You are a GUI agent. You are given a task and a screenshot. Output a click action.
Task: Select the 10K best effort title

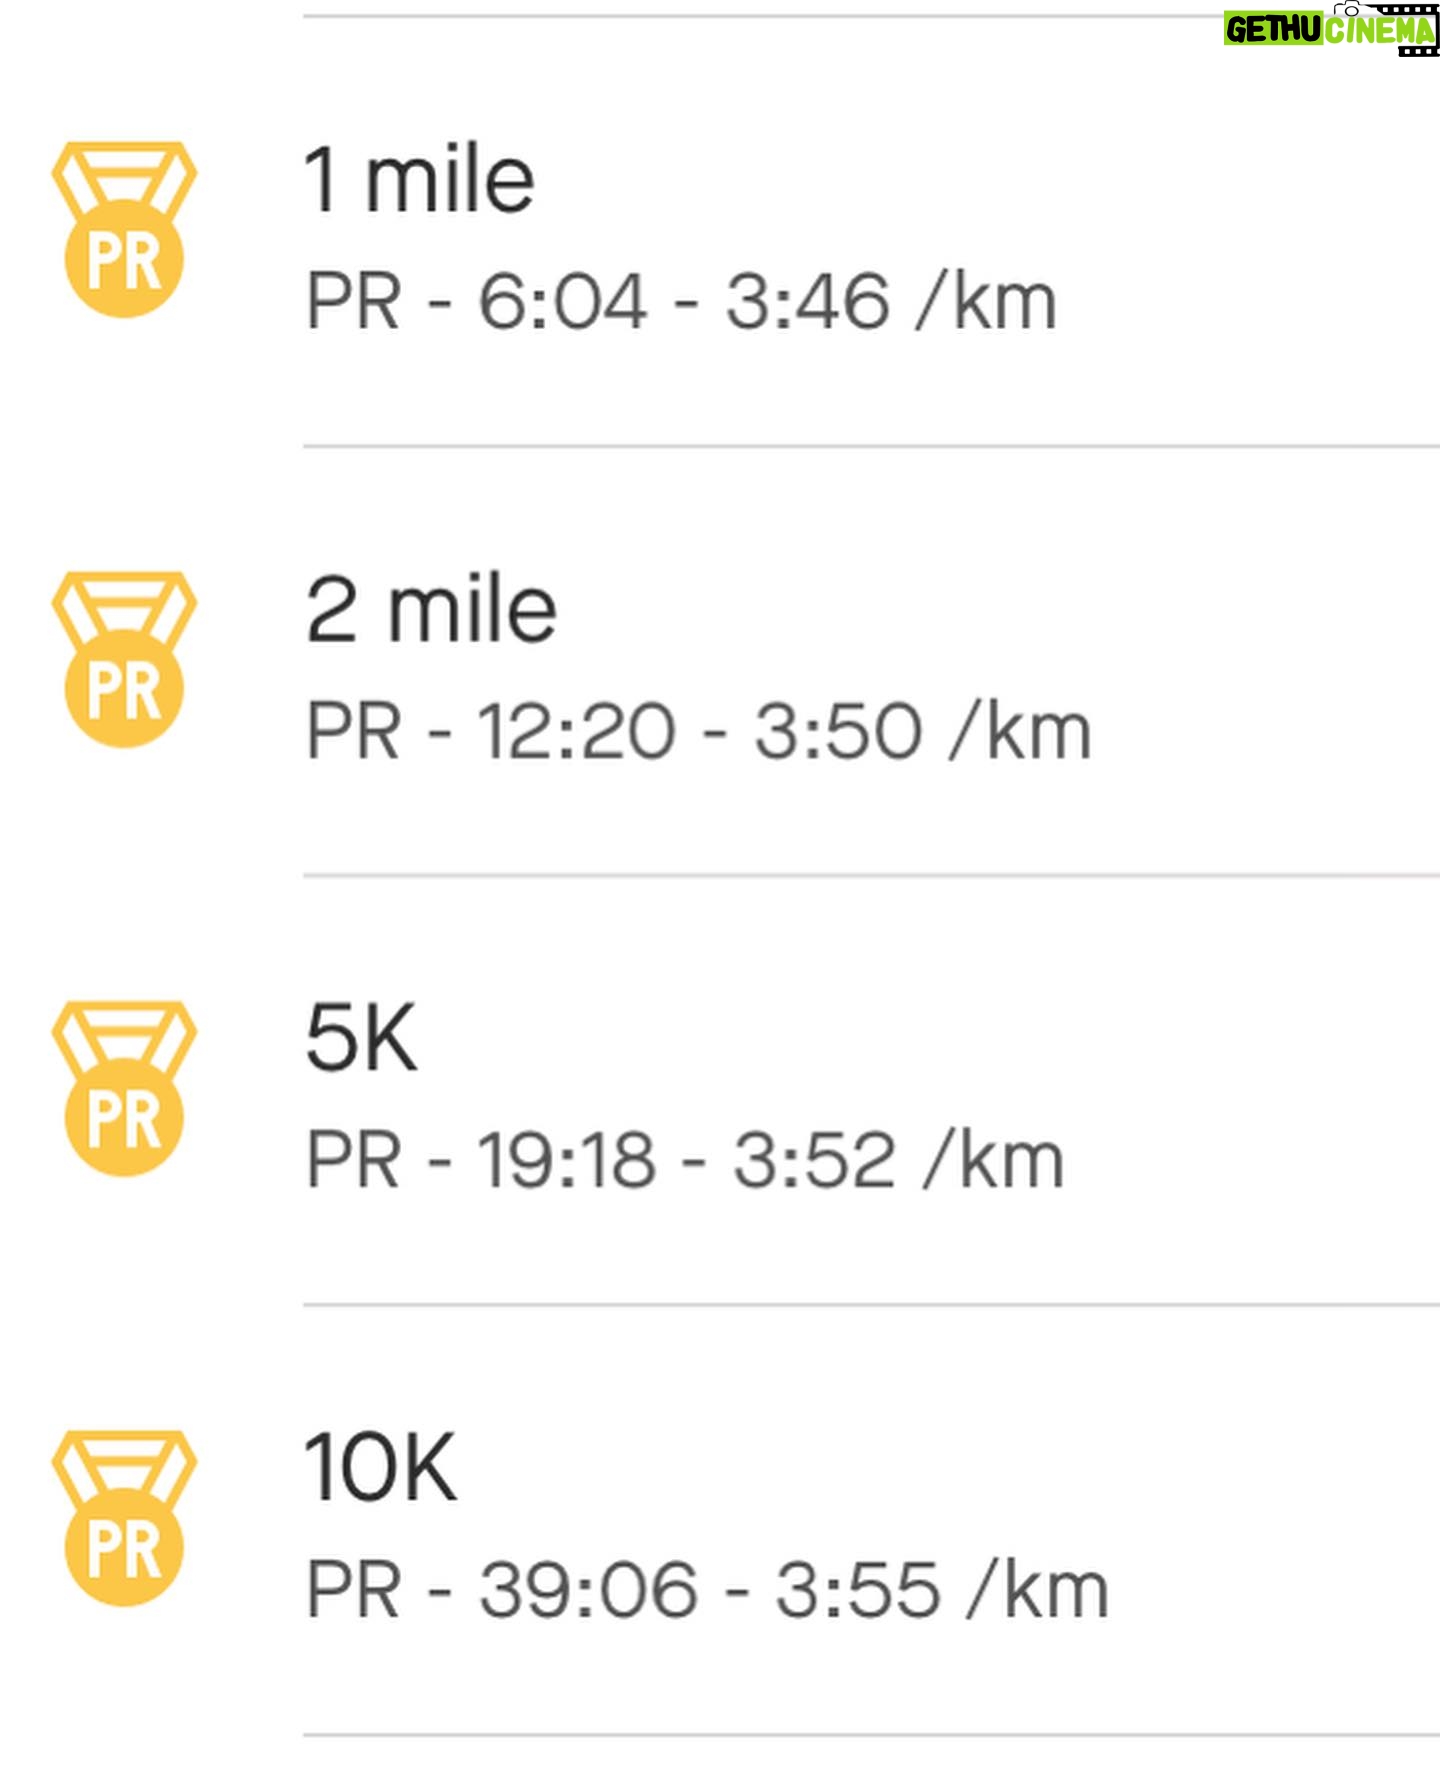click(380, 1468)
